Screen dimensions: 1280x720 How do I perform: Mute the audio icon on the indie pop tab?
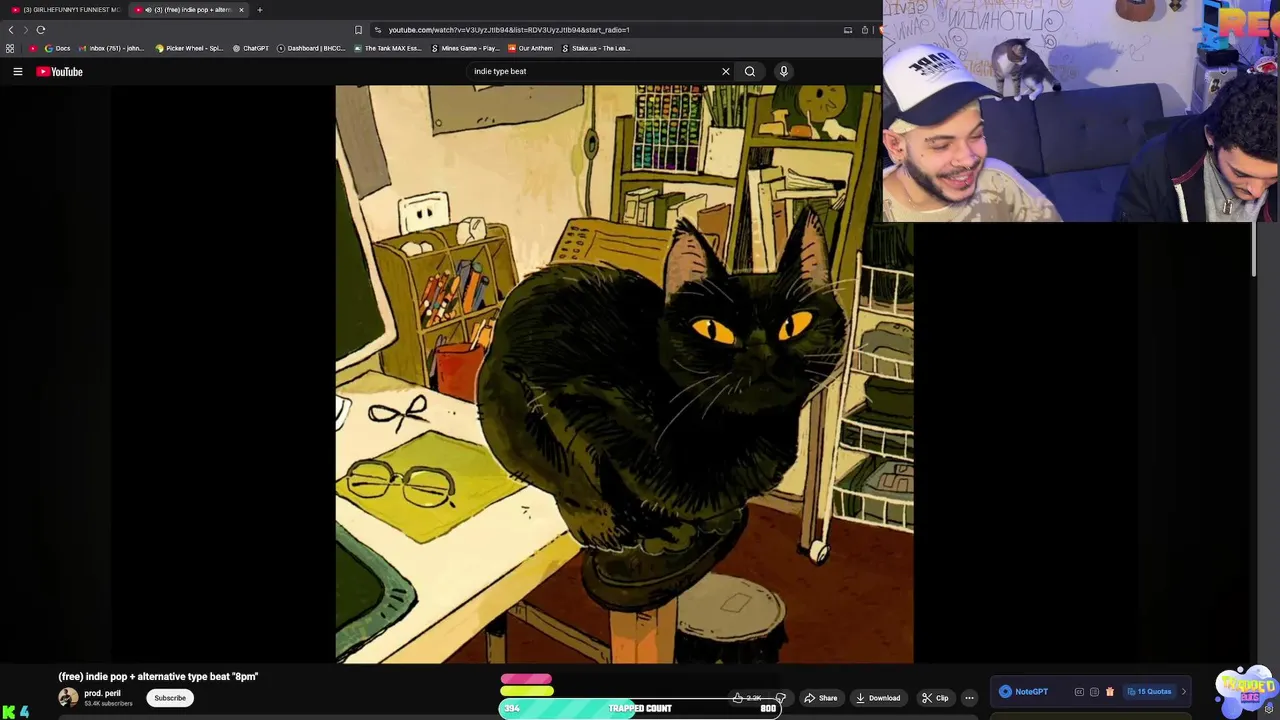[x=148, y=10]
